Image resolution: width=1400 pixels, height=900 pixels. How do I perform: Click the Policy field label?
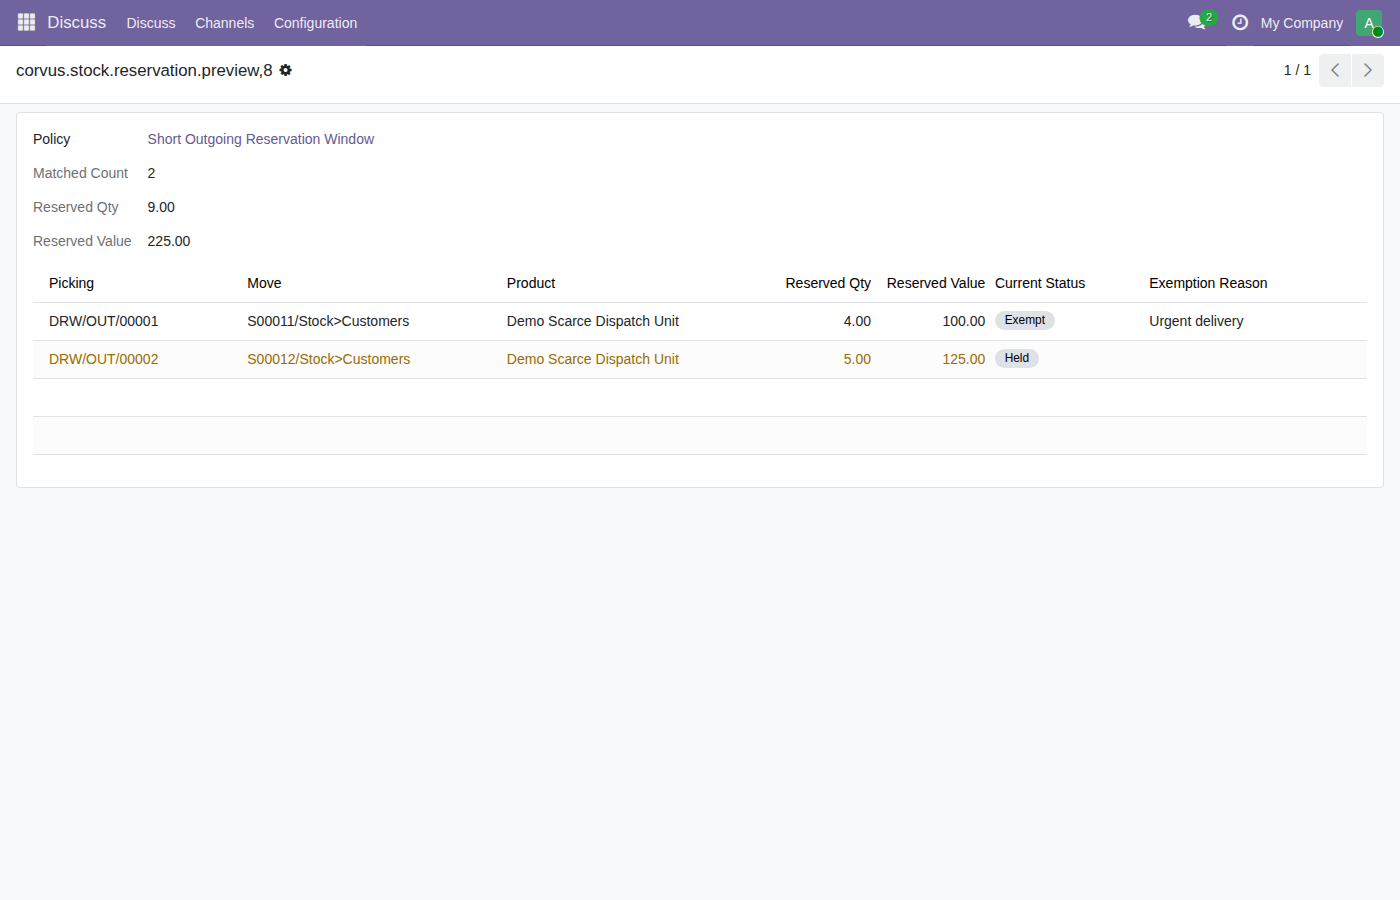[52, 139]
